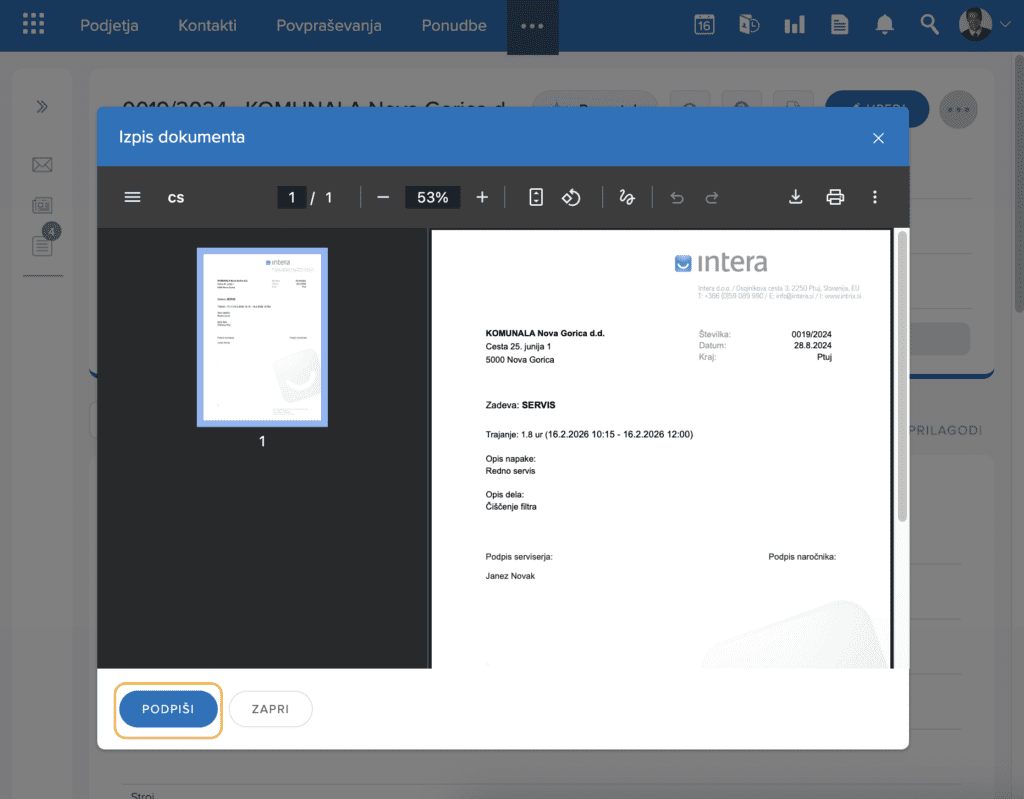Image resolution: width=1024 pixels, height=799 pixels.
Task: Expand the left sidebar with chevrons
Action: pos(42,107)
